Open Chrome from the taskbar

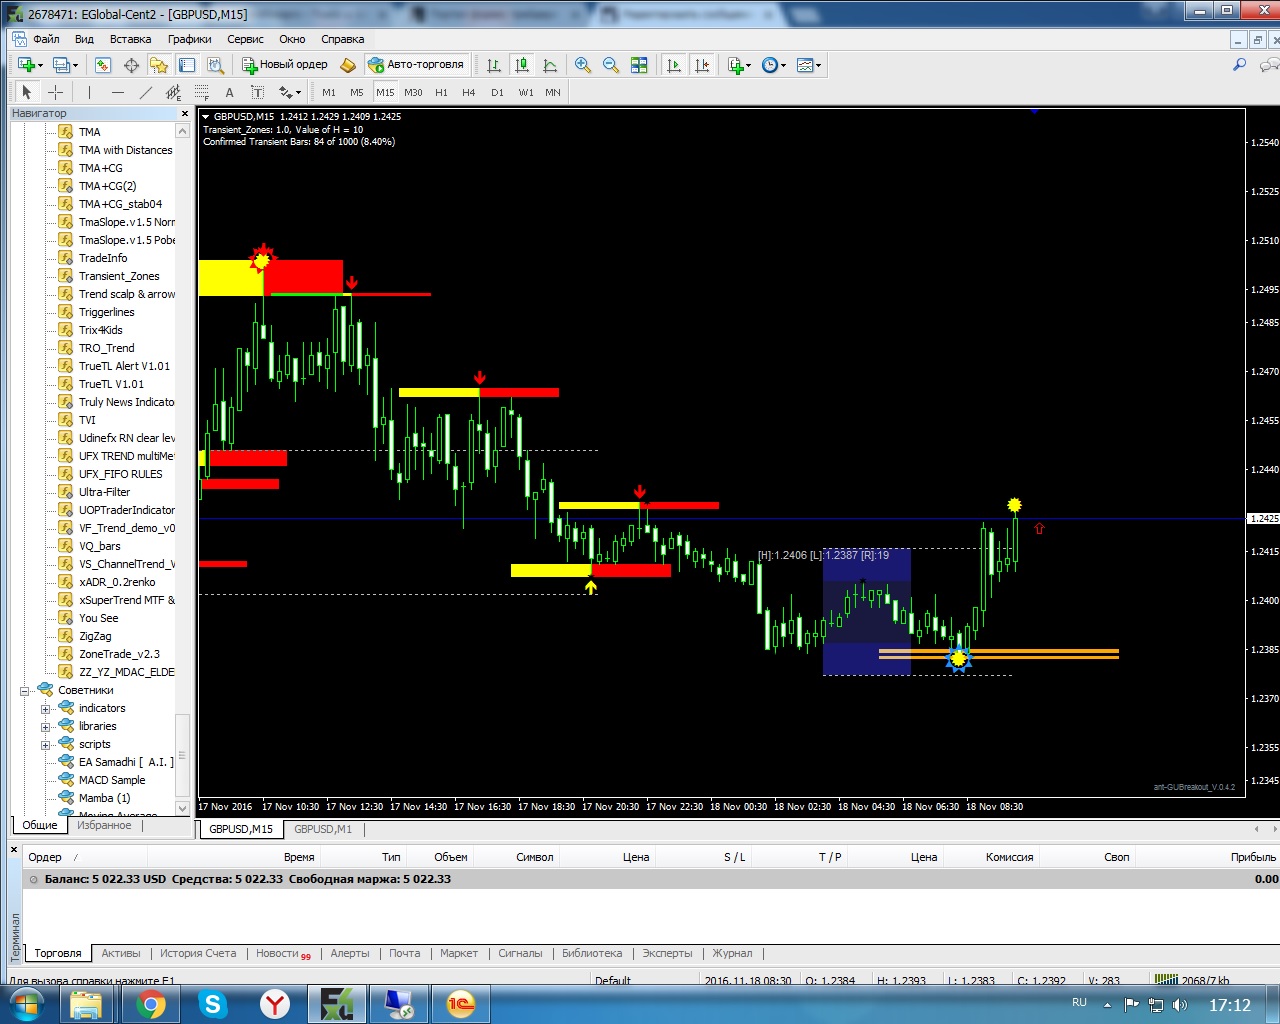pyautogui.click(x=151, y=1004)
